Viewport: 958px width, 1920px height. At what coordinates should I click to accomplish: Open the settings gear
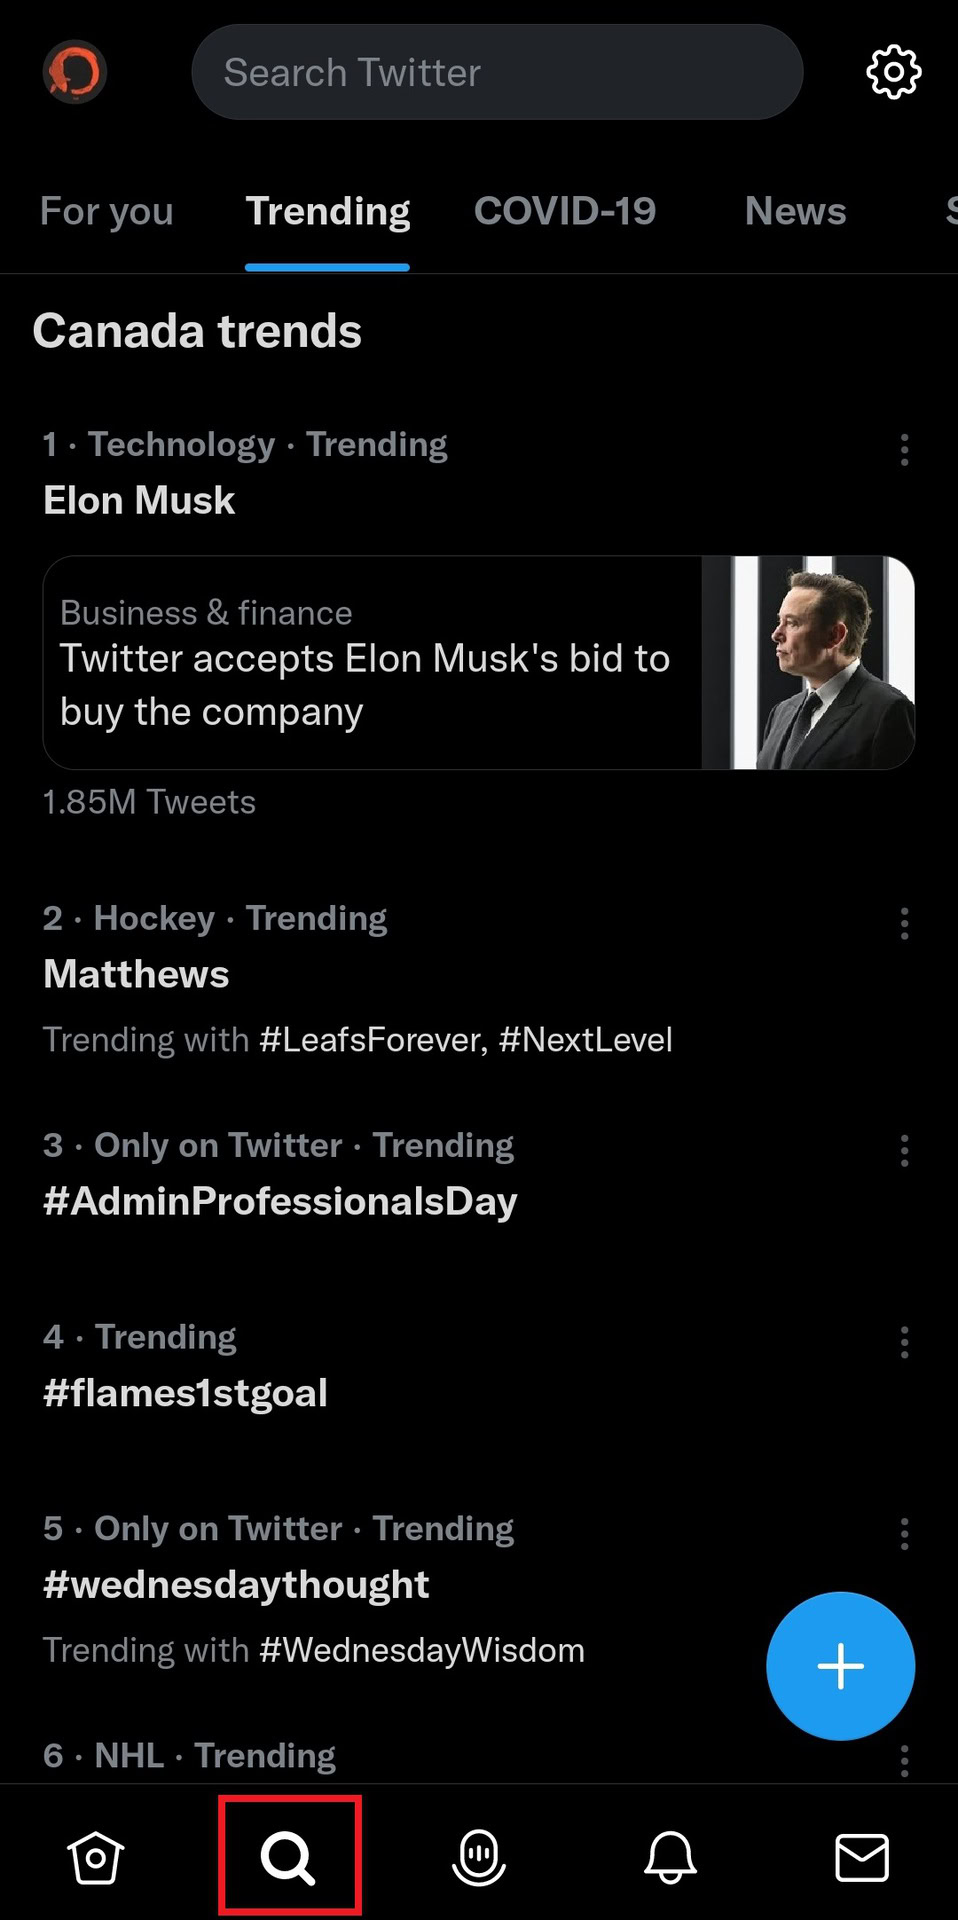893,72
